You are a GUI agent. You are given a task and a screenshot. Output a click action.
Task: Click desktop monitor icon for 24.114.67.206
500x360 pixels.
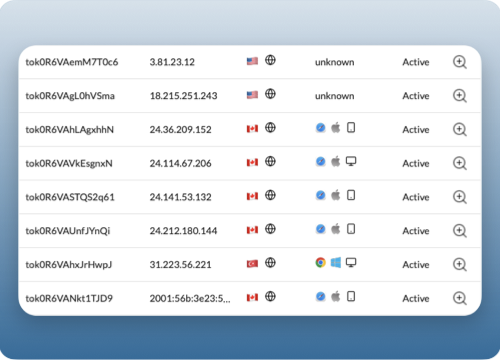[x=351, y=161]
